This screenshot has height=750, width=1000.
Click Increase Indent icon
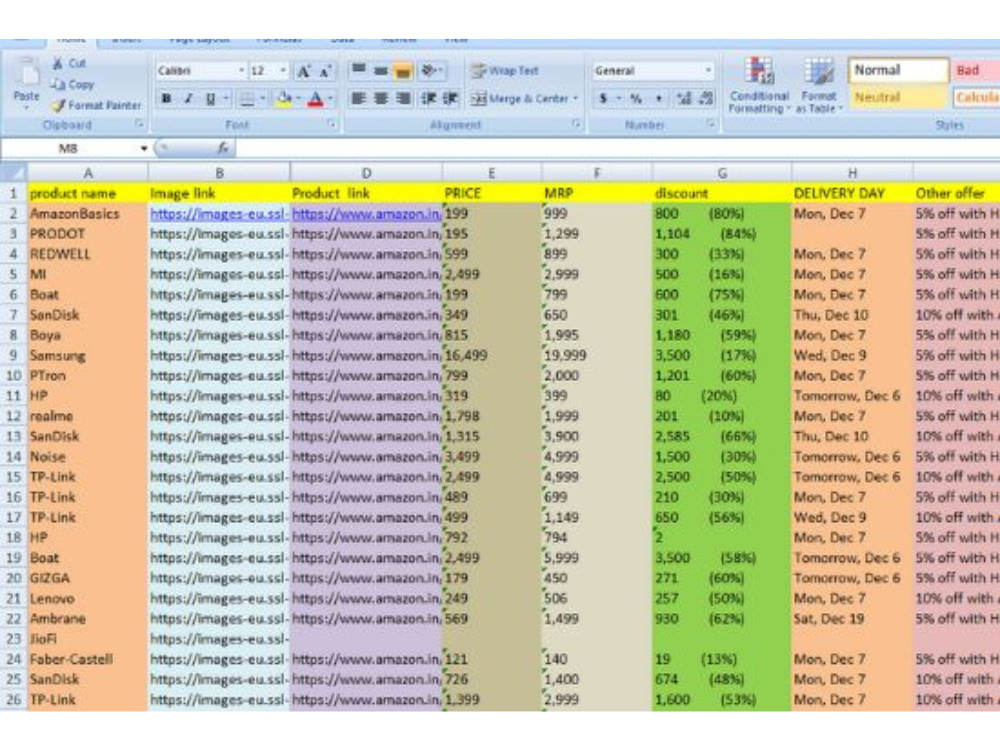coord(450,98)
